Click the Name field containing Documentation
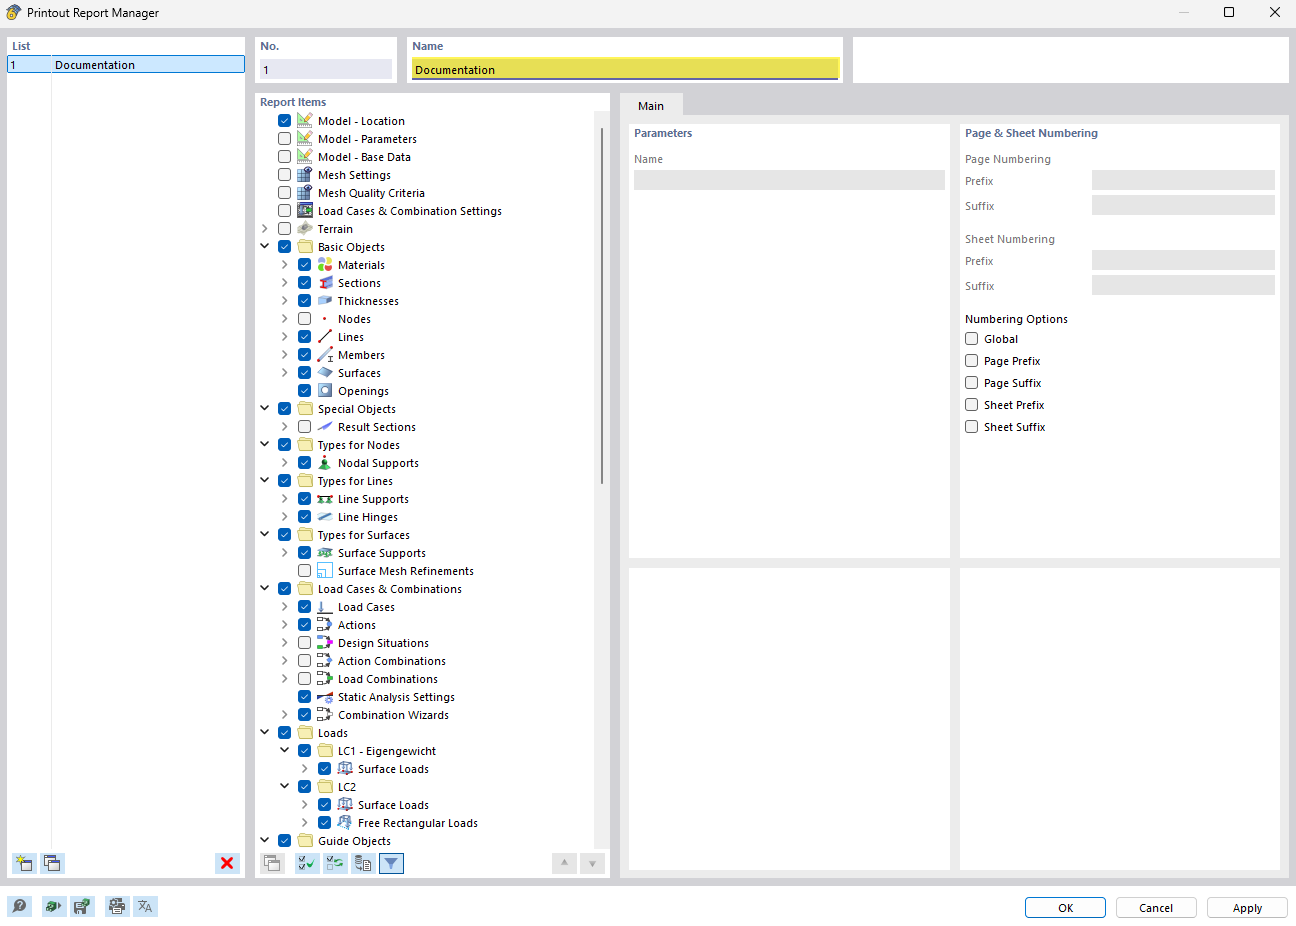 point(625,69)
